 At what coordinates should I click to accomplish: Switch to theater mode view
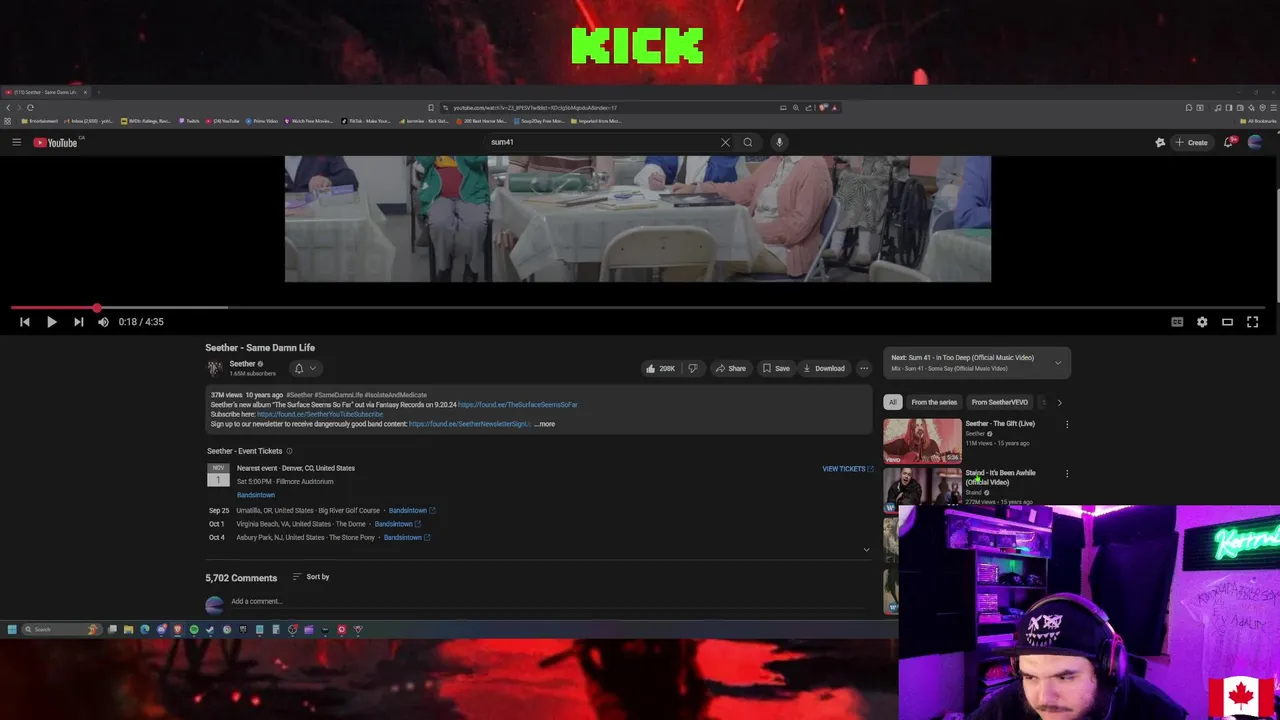tap(1227, 322)
